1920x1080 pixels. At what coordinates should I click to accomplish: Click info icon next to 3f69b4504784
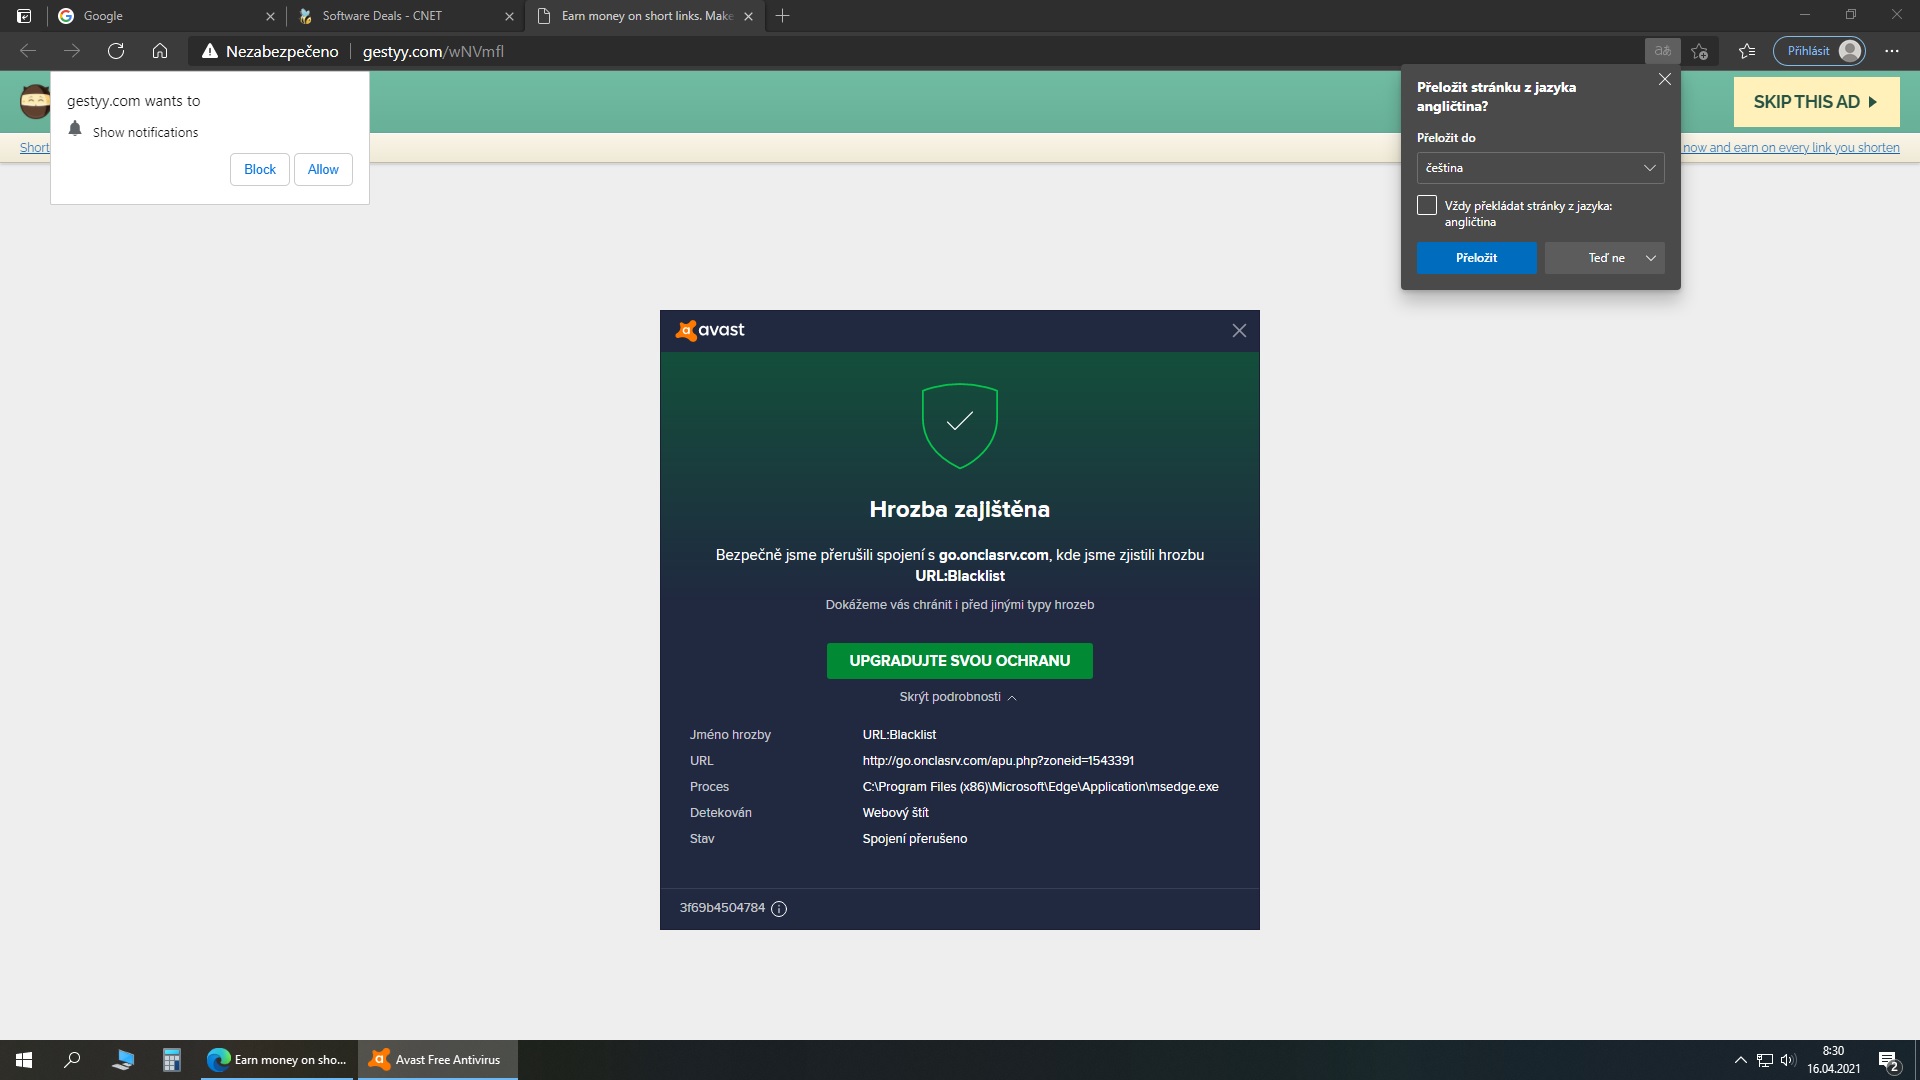point(779,909)
